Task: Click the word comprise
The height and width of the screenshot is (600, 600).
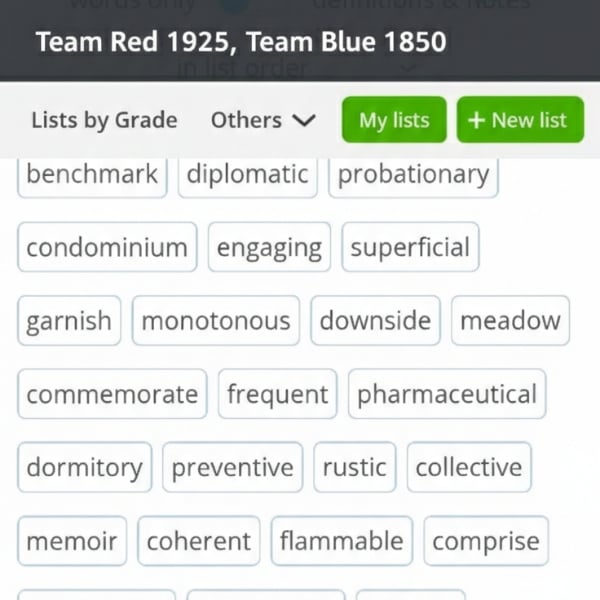Action: (486, 541)
